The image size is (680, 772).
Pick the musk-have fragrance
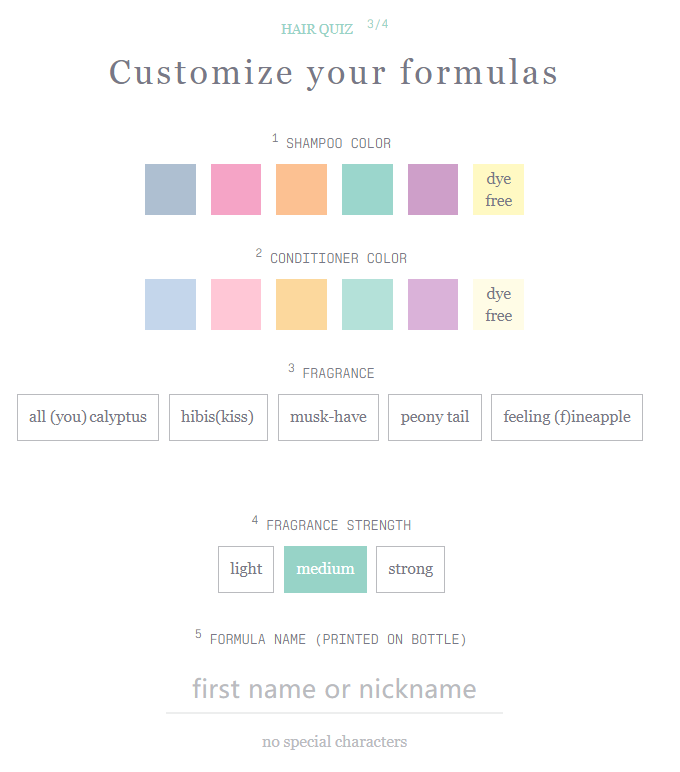pyautogui.click(x=328, y=417)
